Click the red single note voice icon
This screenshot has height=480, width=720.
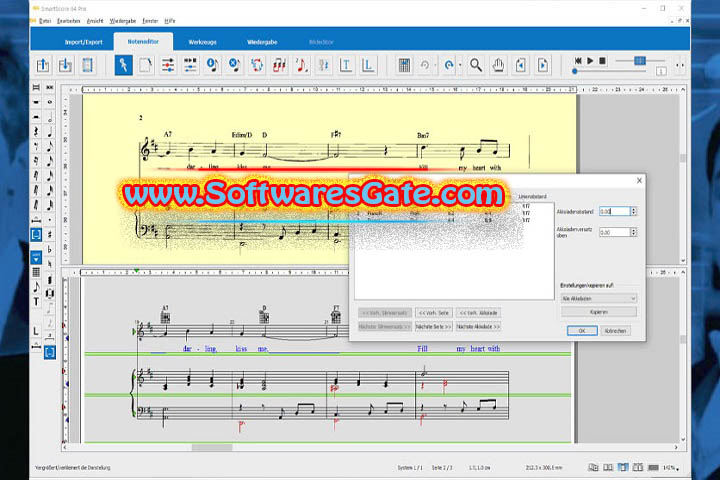301,65
